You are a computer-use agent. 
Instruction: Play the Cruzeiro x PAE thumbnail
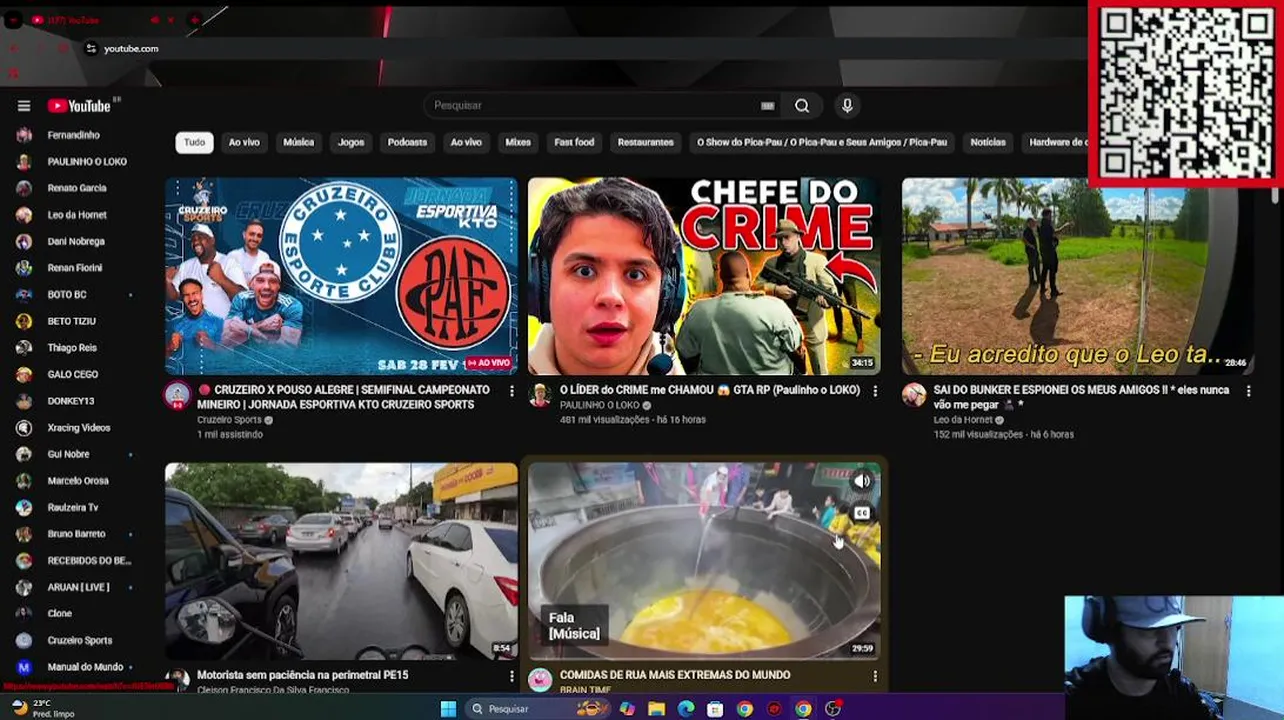point(341,276)
